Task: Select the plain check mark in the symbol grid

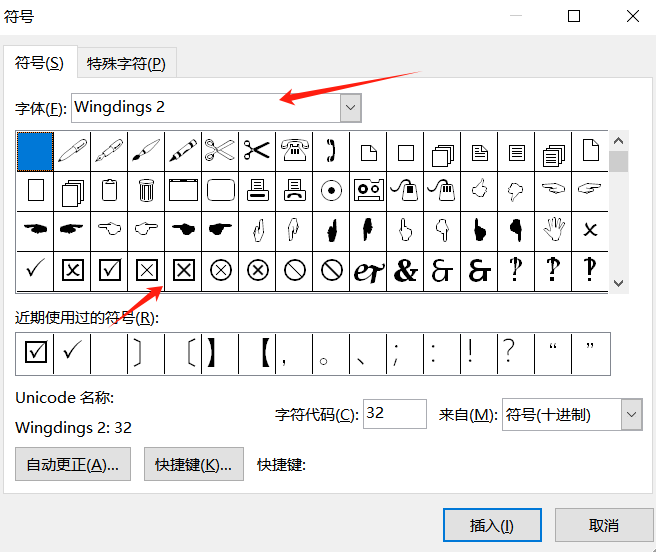Action: click(35, 270)
